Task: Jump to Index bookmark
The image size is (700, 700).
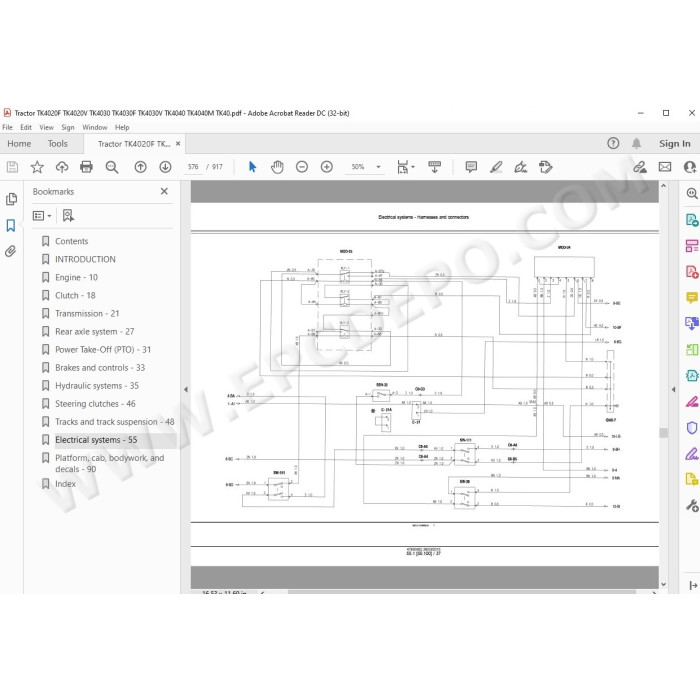Action: [x=65, y=484]
